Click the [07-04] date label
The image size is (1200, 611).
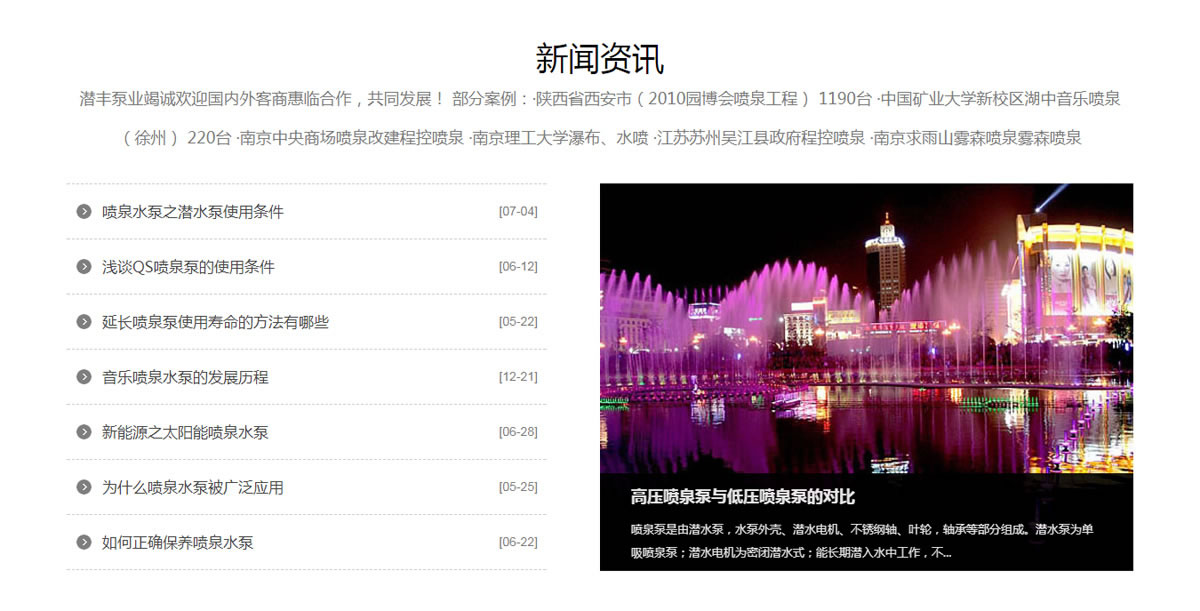(x=518, y=212)
